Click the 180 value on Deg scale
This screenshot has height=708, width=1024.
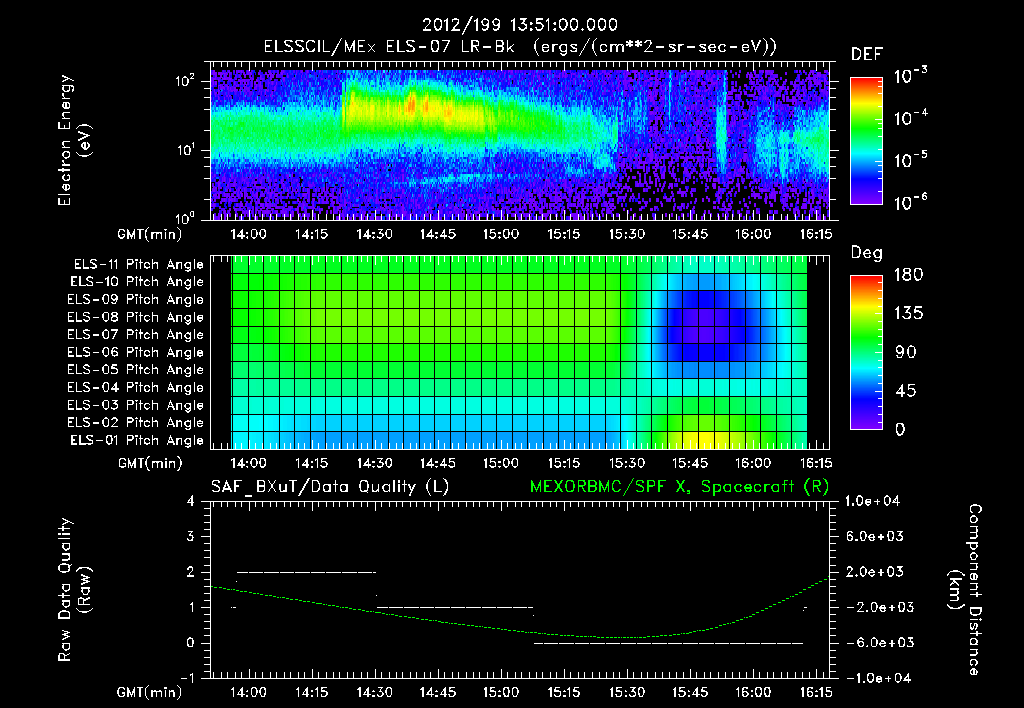(x=908, y=275)
